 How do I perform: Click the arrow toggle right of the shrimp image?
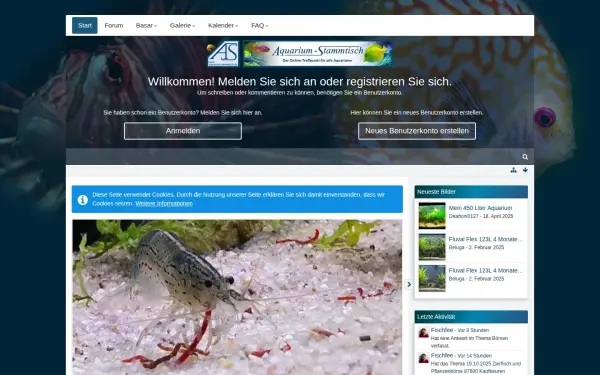pyautogui.click(x=409, y=284)
